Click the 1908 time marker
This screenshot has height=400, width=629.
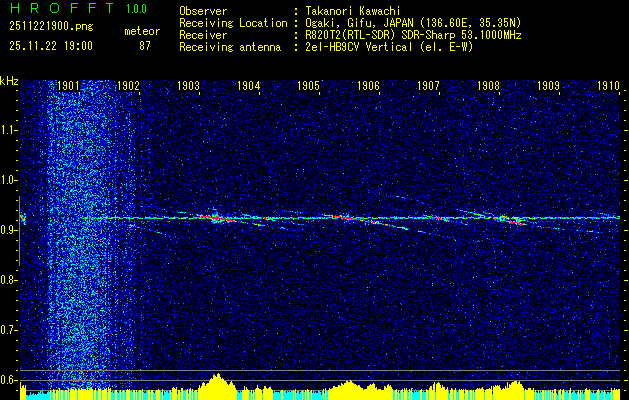pos(488,85)
